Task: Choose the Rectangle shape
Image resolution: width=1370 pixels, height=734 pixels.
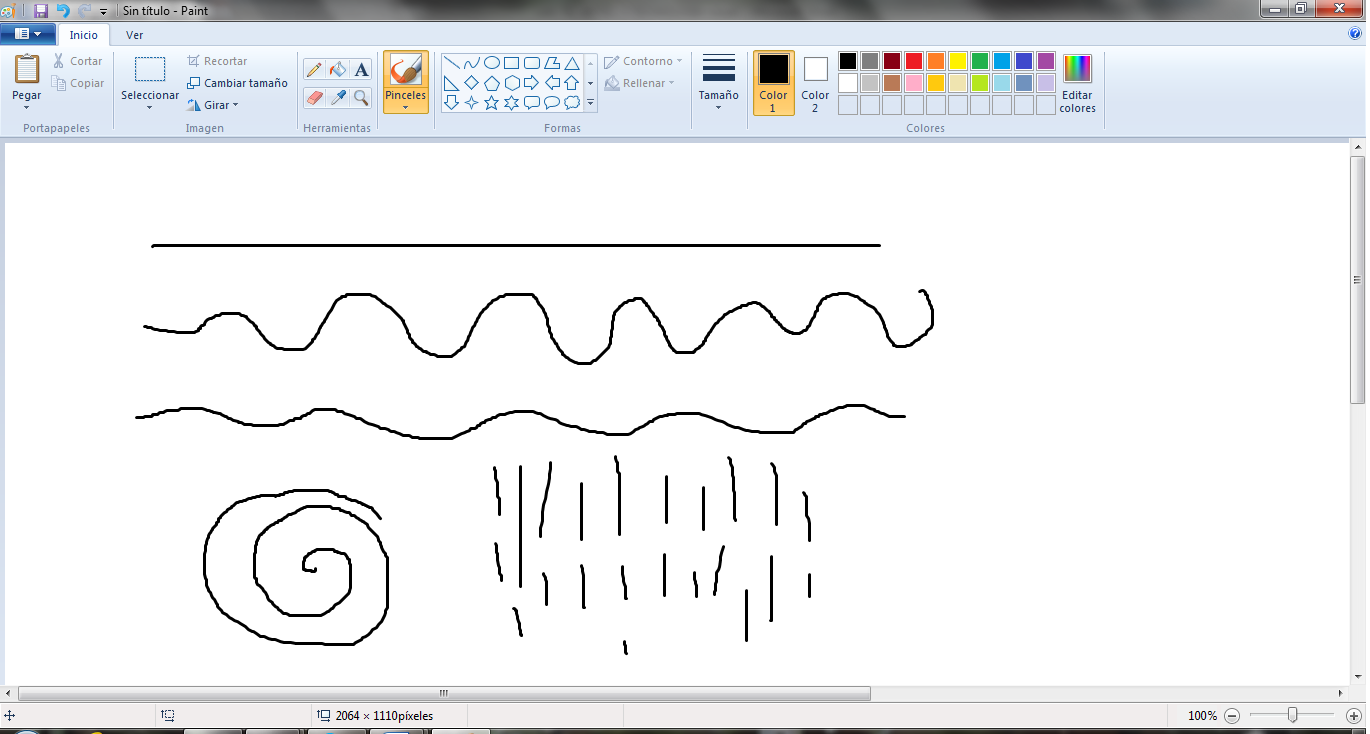Action: 511,62
